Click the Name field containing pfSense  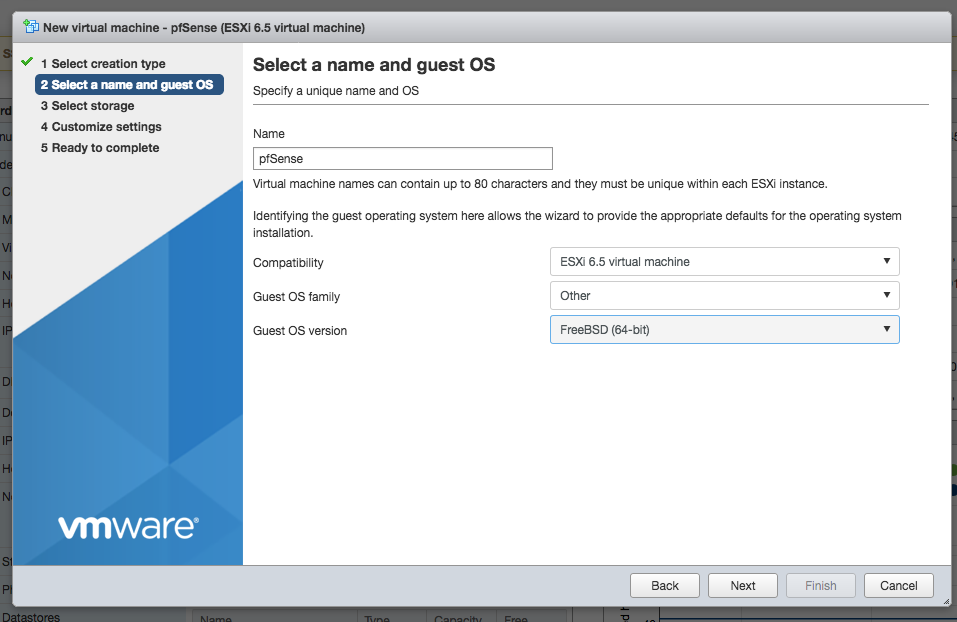pos(402,158)
